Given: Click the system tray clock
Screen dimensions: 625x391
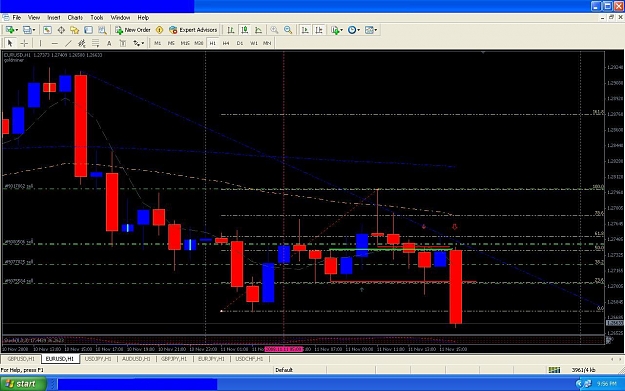Looking at the screenshot, I should click(607, 384).
